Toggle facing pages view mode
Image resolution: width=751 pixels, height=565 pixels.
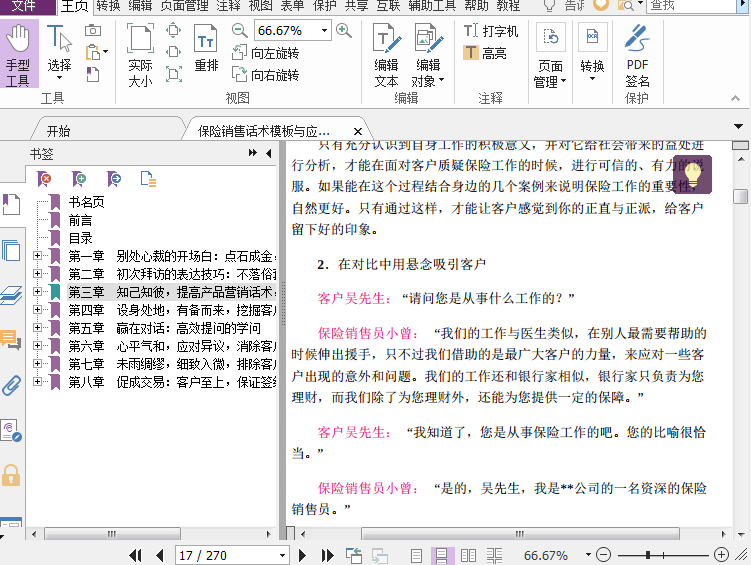pos(468,556)
